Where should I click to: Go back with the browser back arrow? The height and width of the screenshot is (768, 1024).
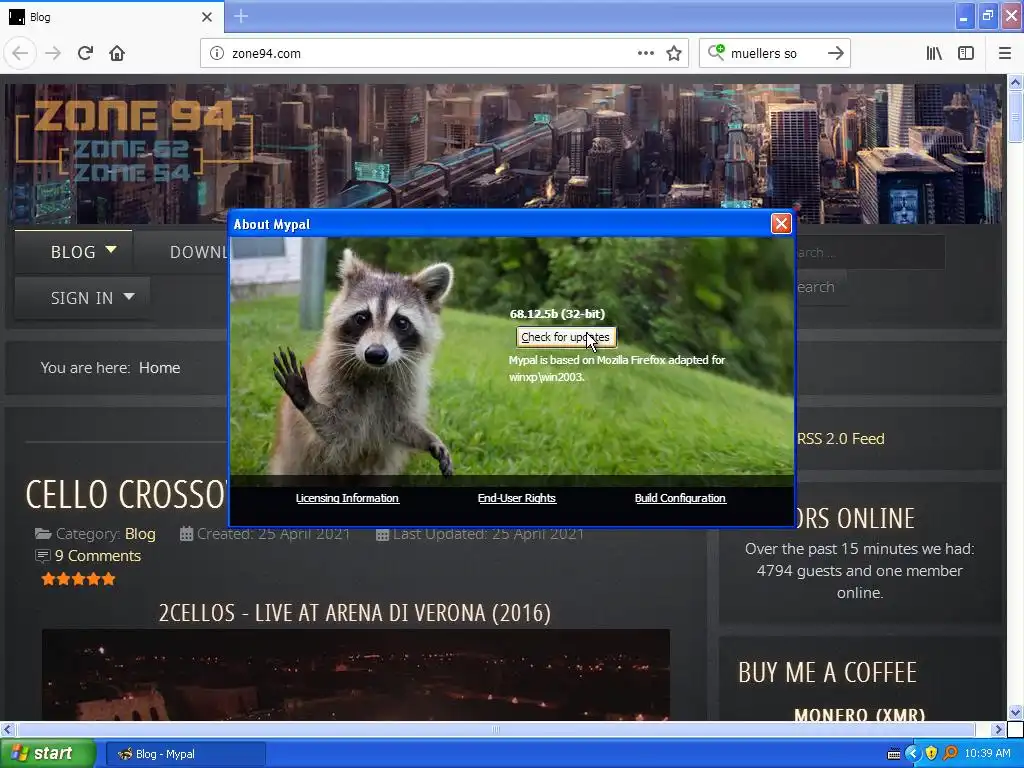pyautogui.click(x=20, y=53)
